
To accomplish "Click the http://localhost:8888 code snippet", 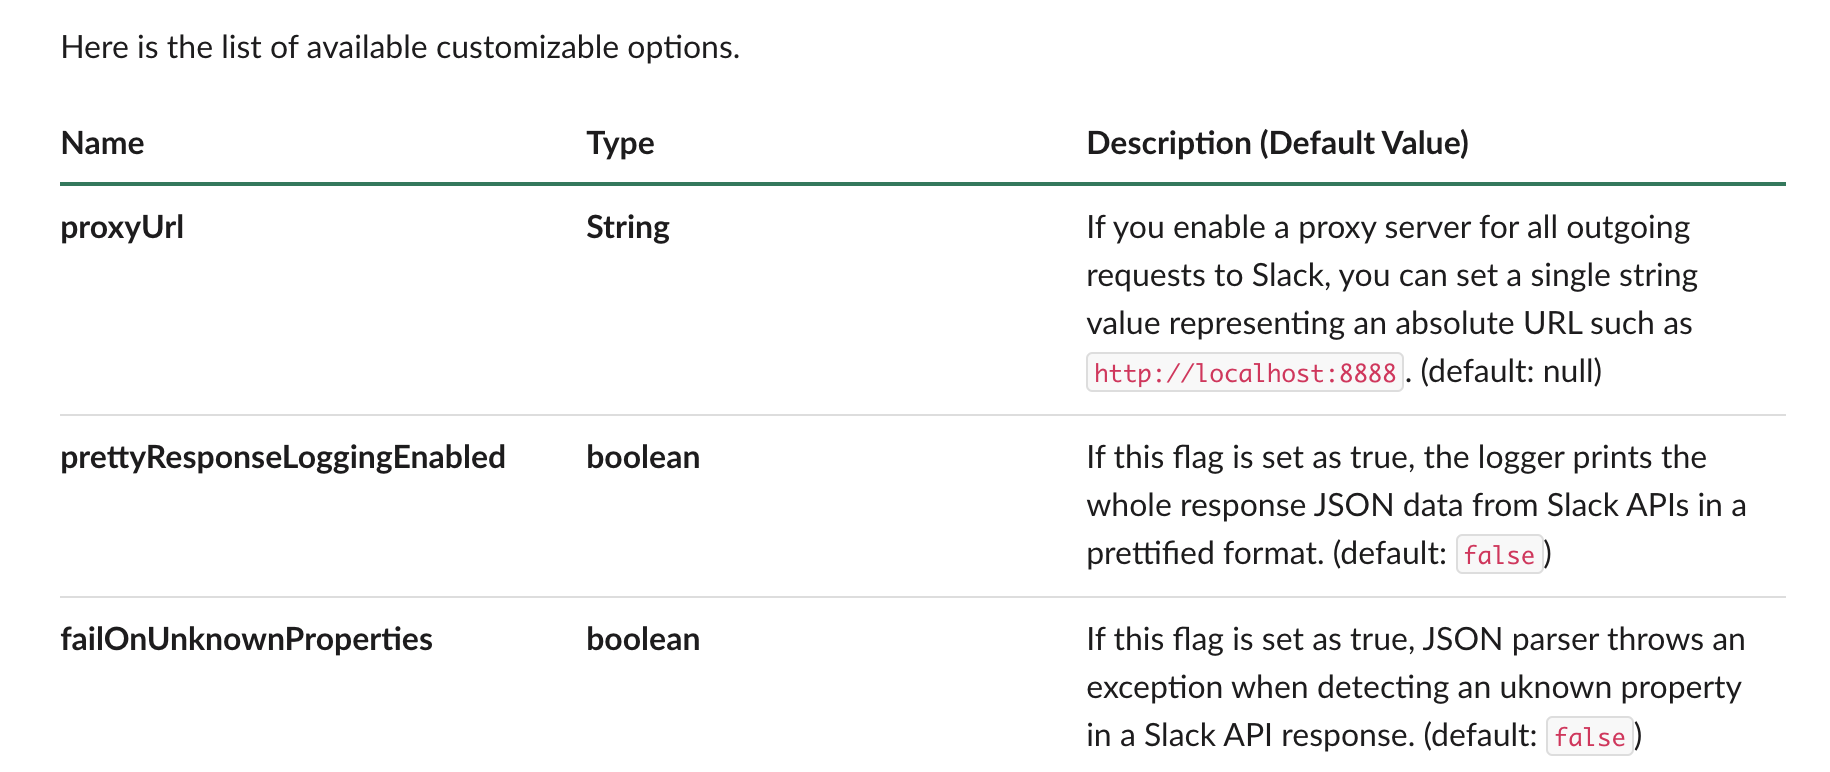I will pyautogui.click(x=1244, y=373).
